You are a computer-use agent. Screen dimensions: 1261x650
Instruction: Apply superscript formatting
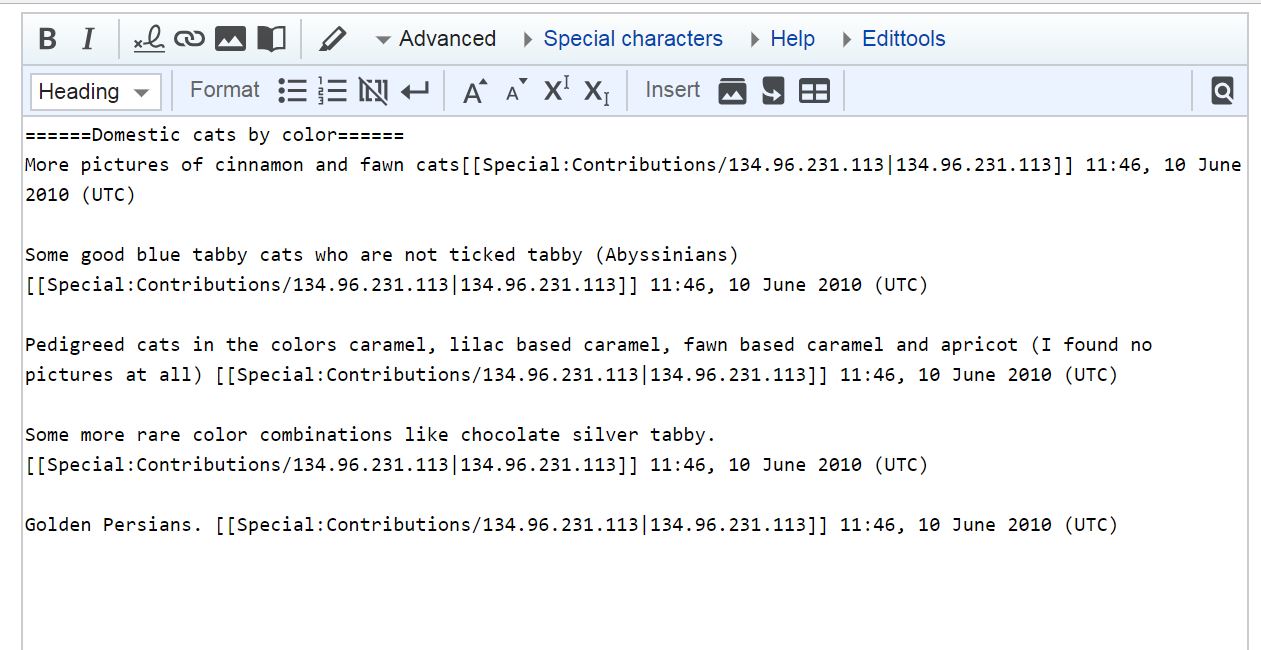556,91
